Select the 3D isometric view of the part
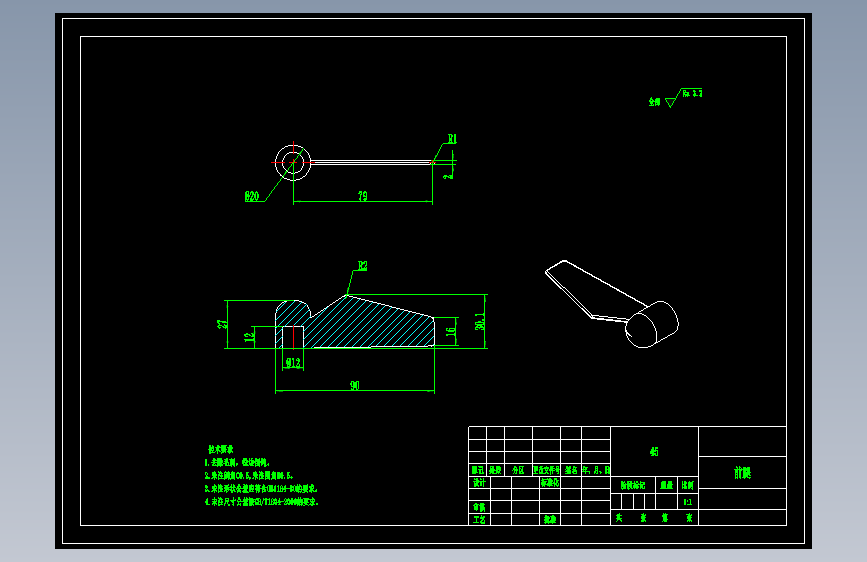This screenshot has width=867, height=562. pos(612,304)
